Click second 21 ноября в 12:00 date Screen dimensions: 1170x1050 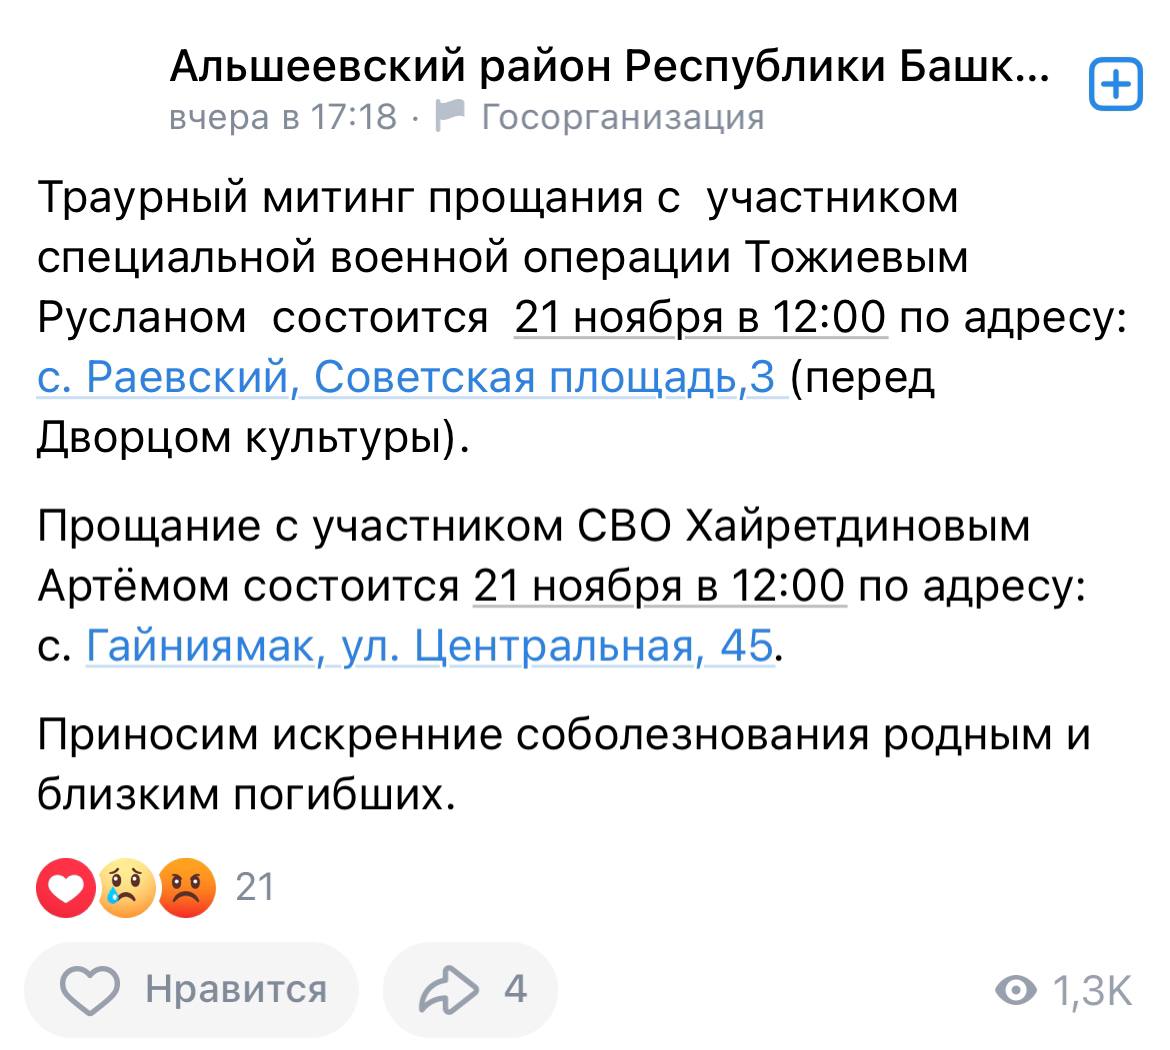(x=659, y=586)
